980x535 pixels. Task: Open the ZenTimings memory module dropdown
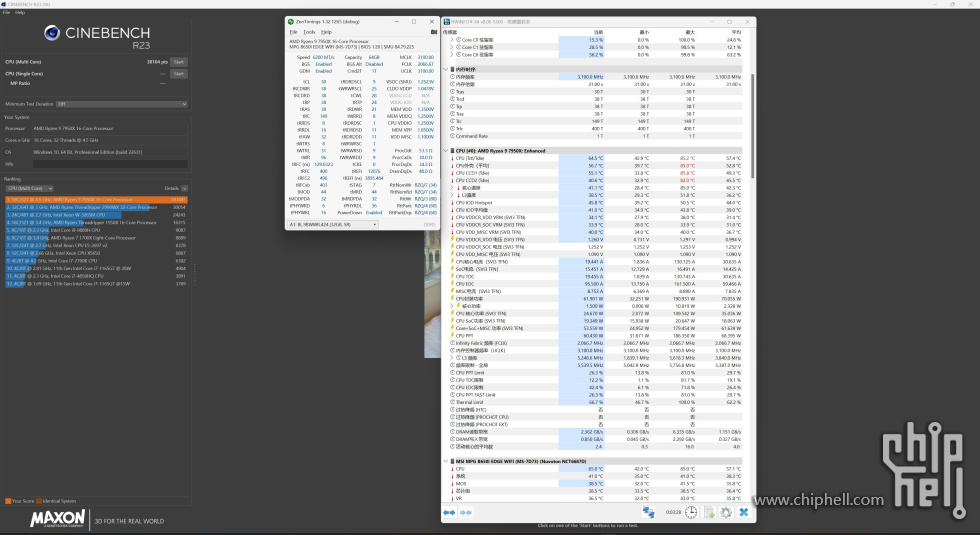pyautogui.click(x=332, y=224)
